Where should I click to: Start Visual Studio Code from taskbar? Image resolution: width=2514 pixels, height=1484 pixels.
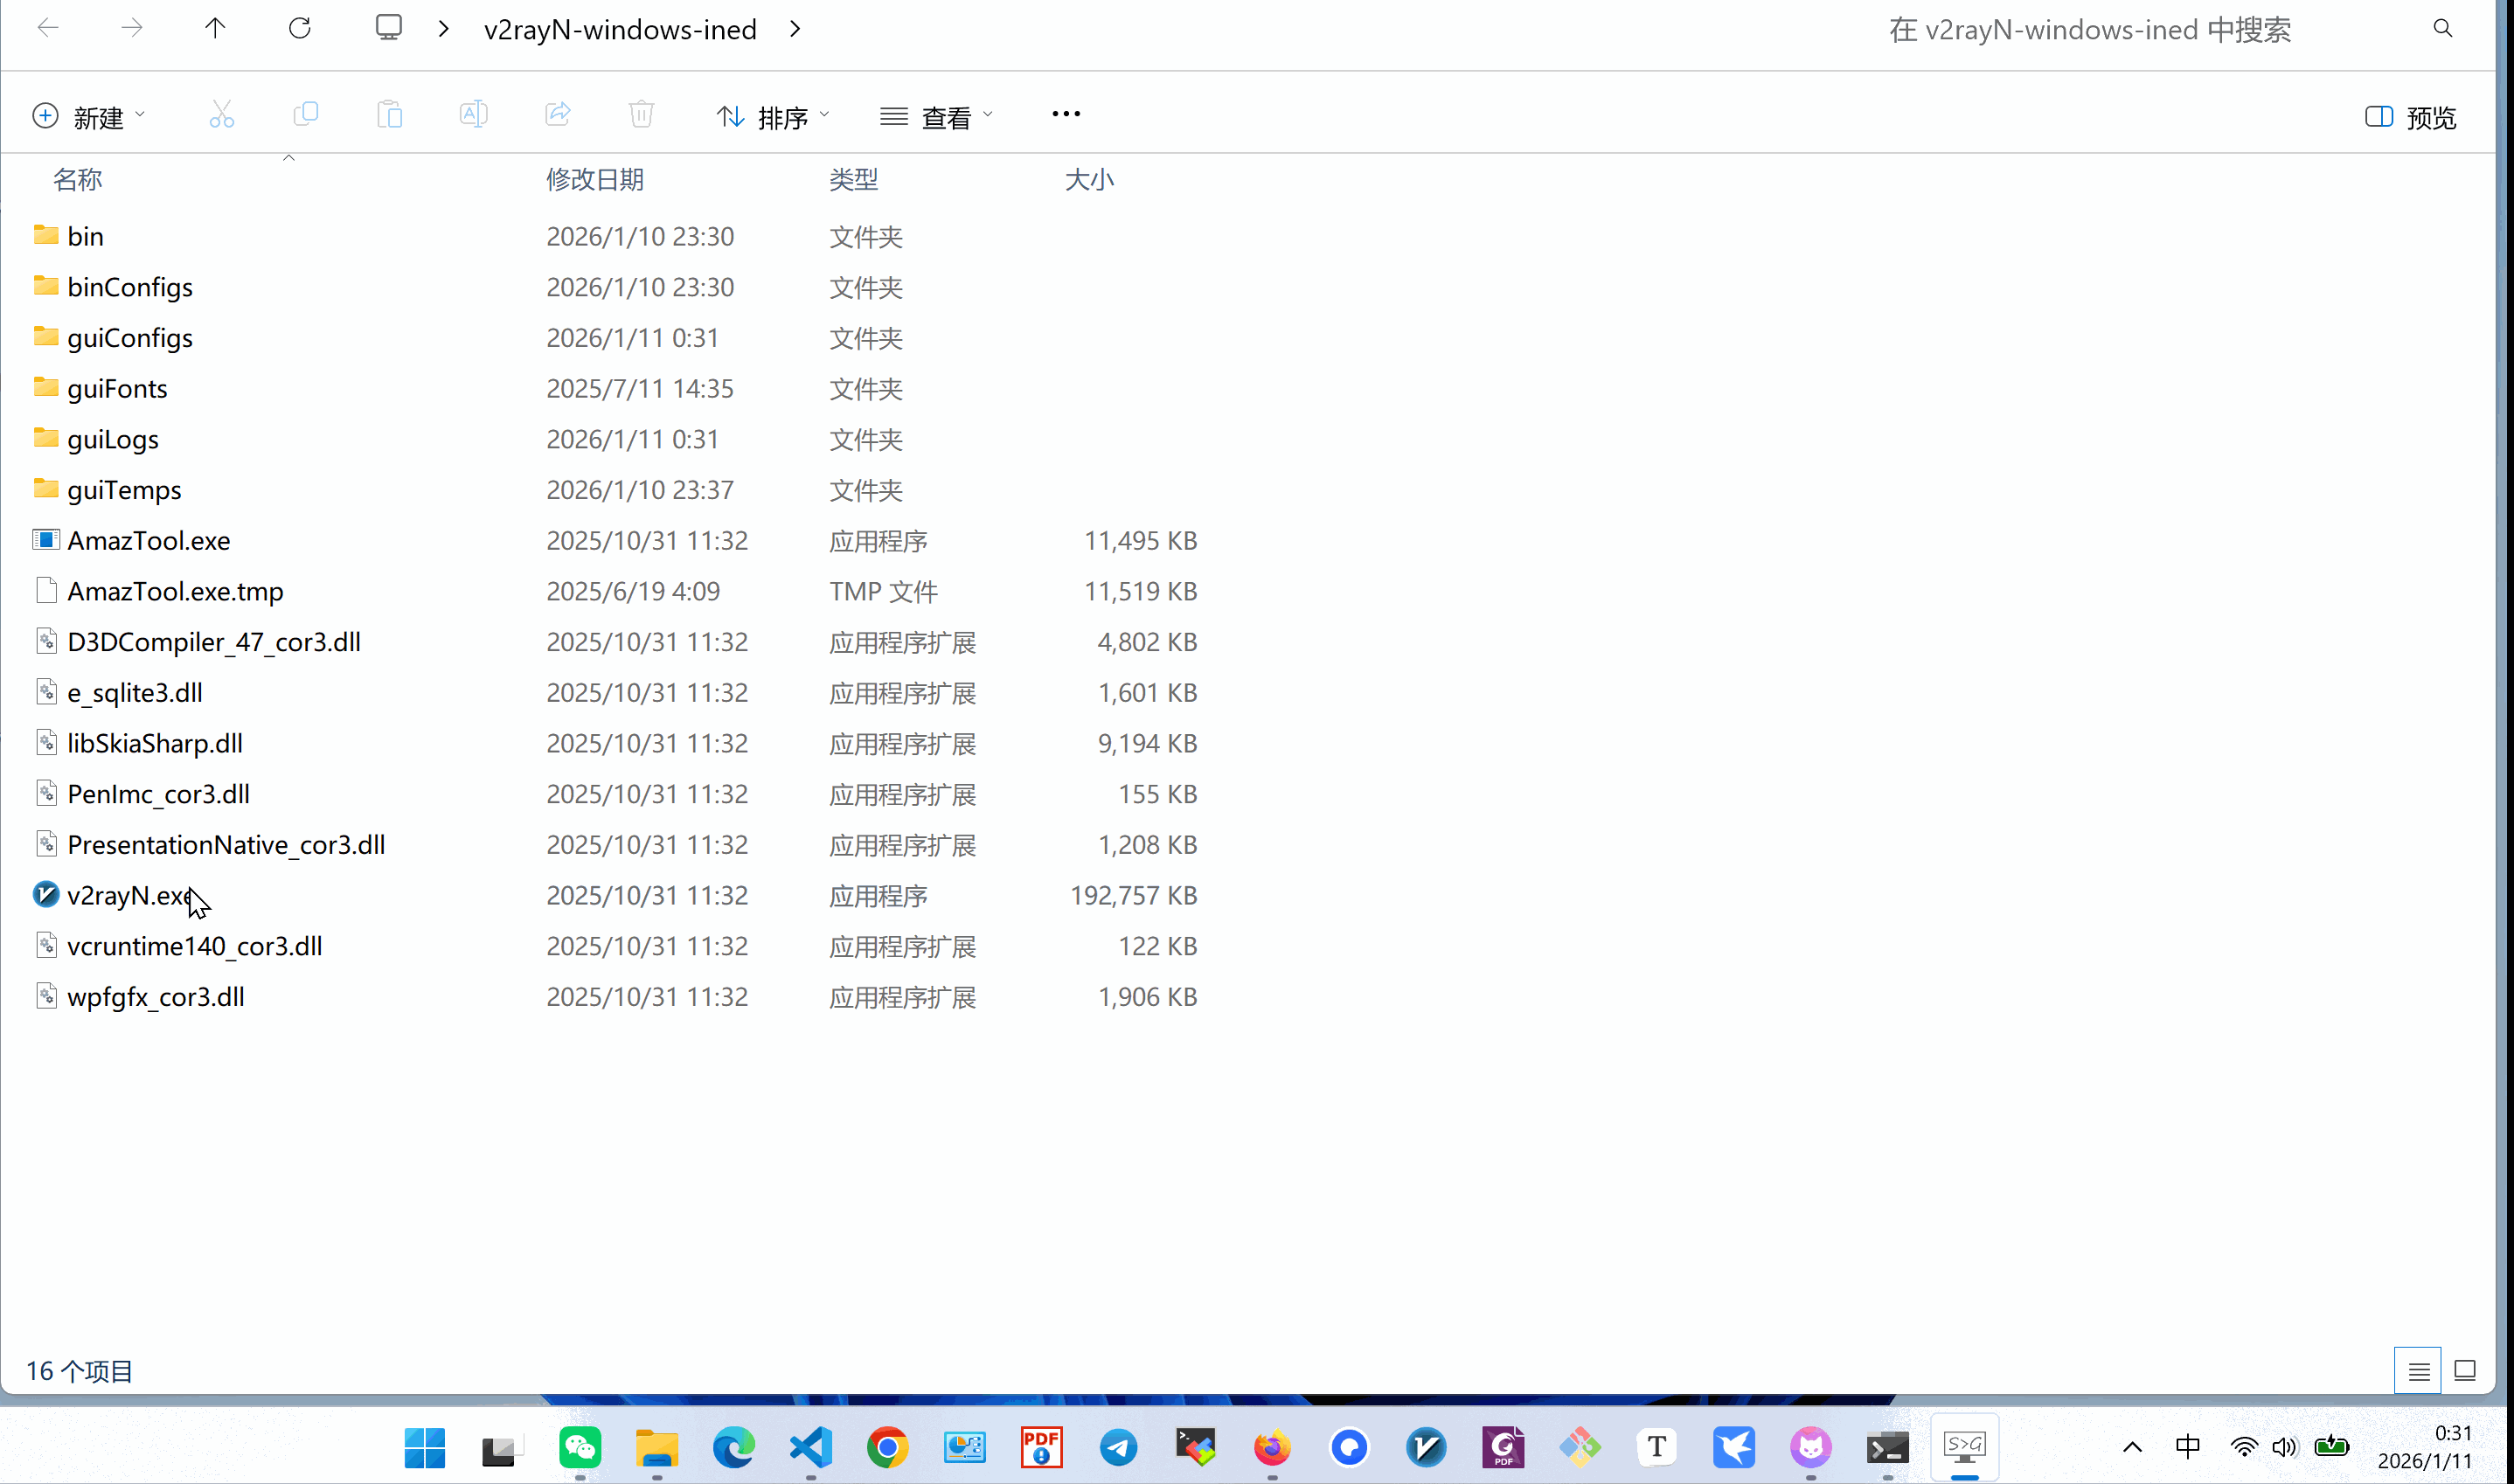[x=810, y=1447]
